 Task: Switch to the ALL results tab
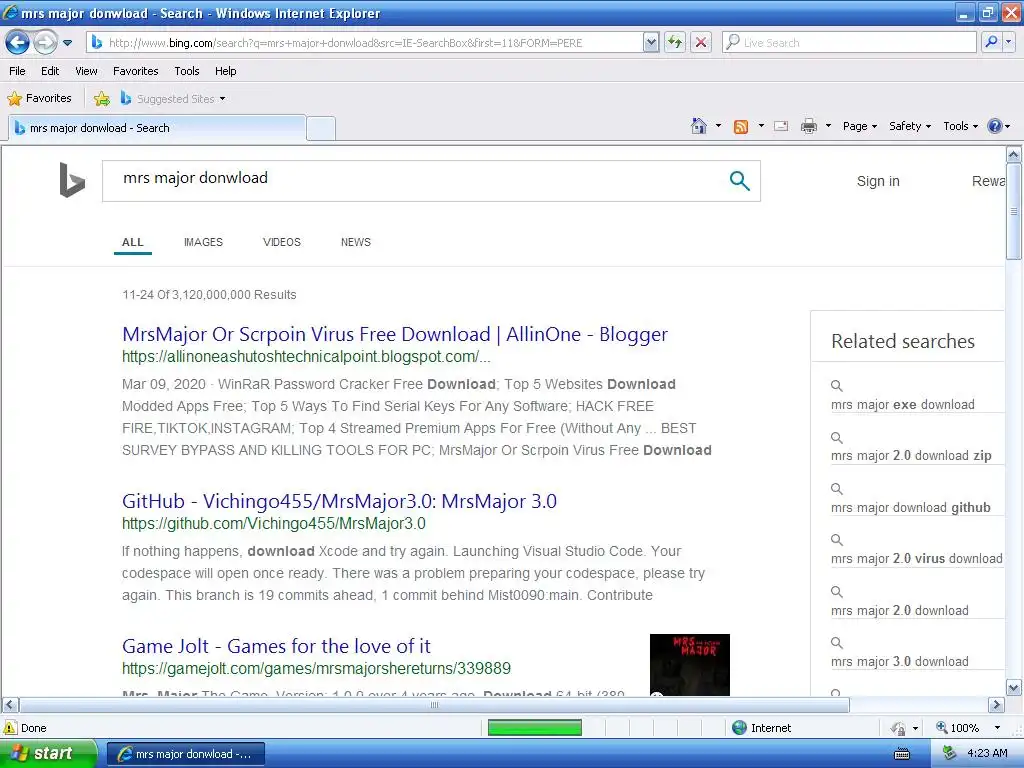[133, 242]
